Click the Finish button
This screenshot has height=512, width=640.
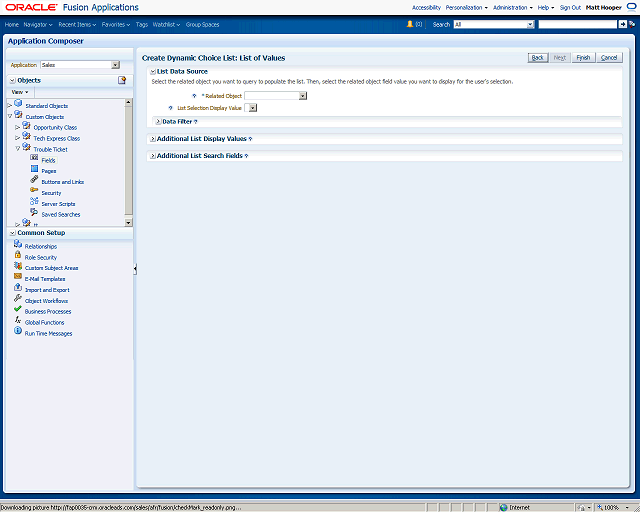583,58
